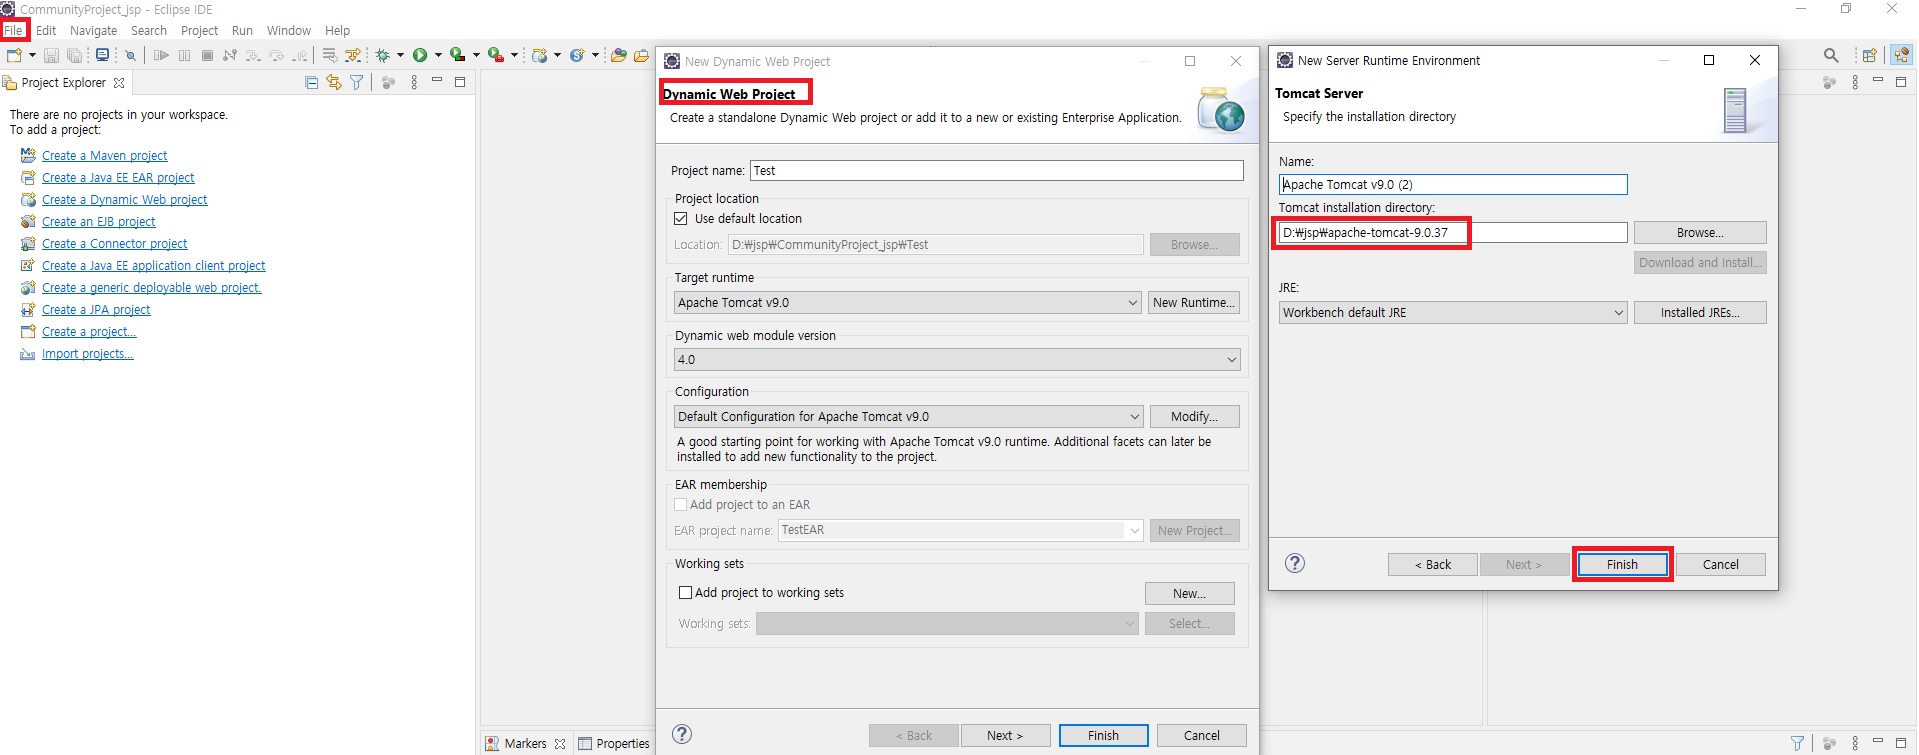
Task: Click the Tomcat installation directory field
Action: coord(1453,232)
